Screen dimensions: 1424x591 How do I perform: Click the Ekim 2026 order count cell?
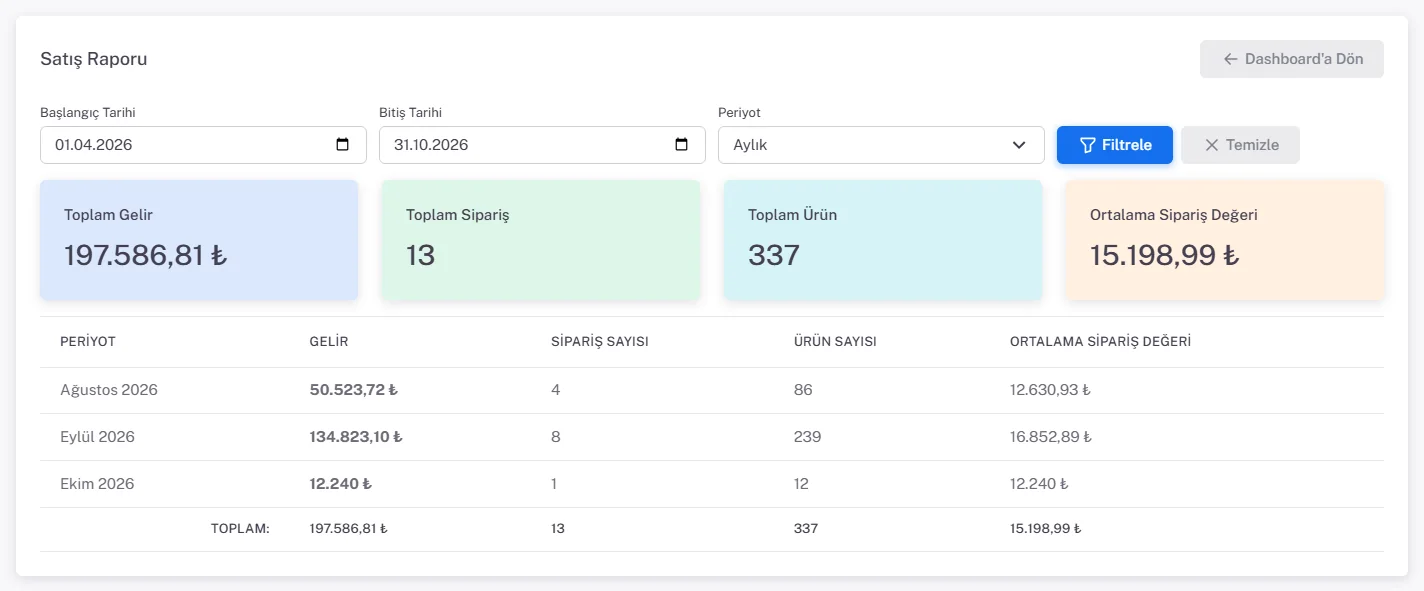(x=554, y=484)
